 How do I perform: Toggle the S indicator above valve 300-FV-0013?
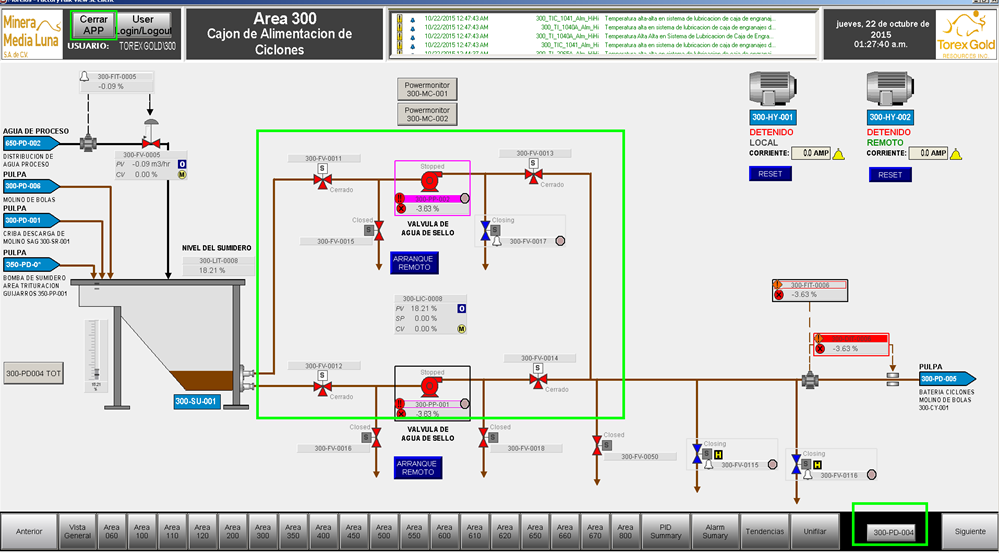533,163
